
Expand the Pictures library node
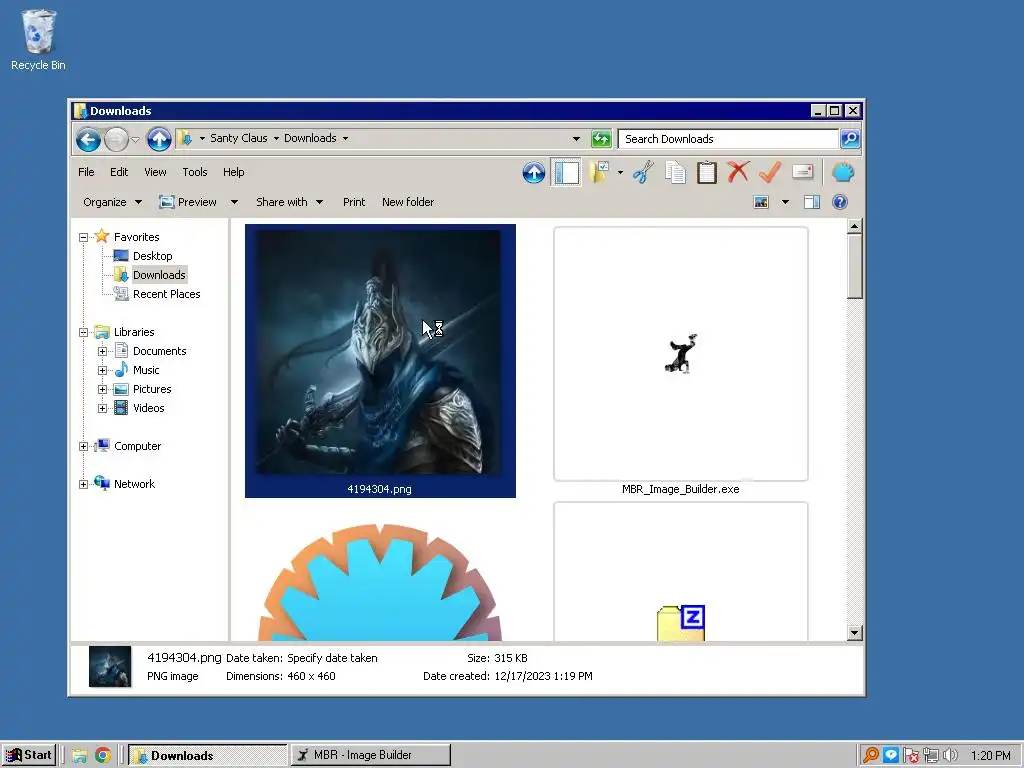(x=103, y=389)
